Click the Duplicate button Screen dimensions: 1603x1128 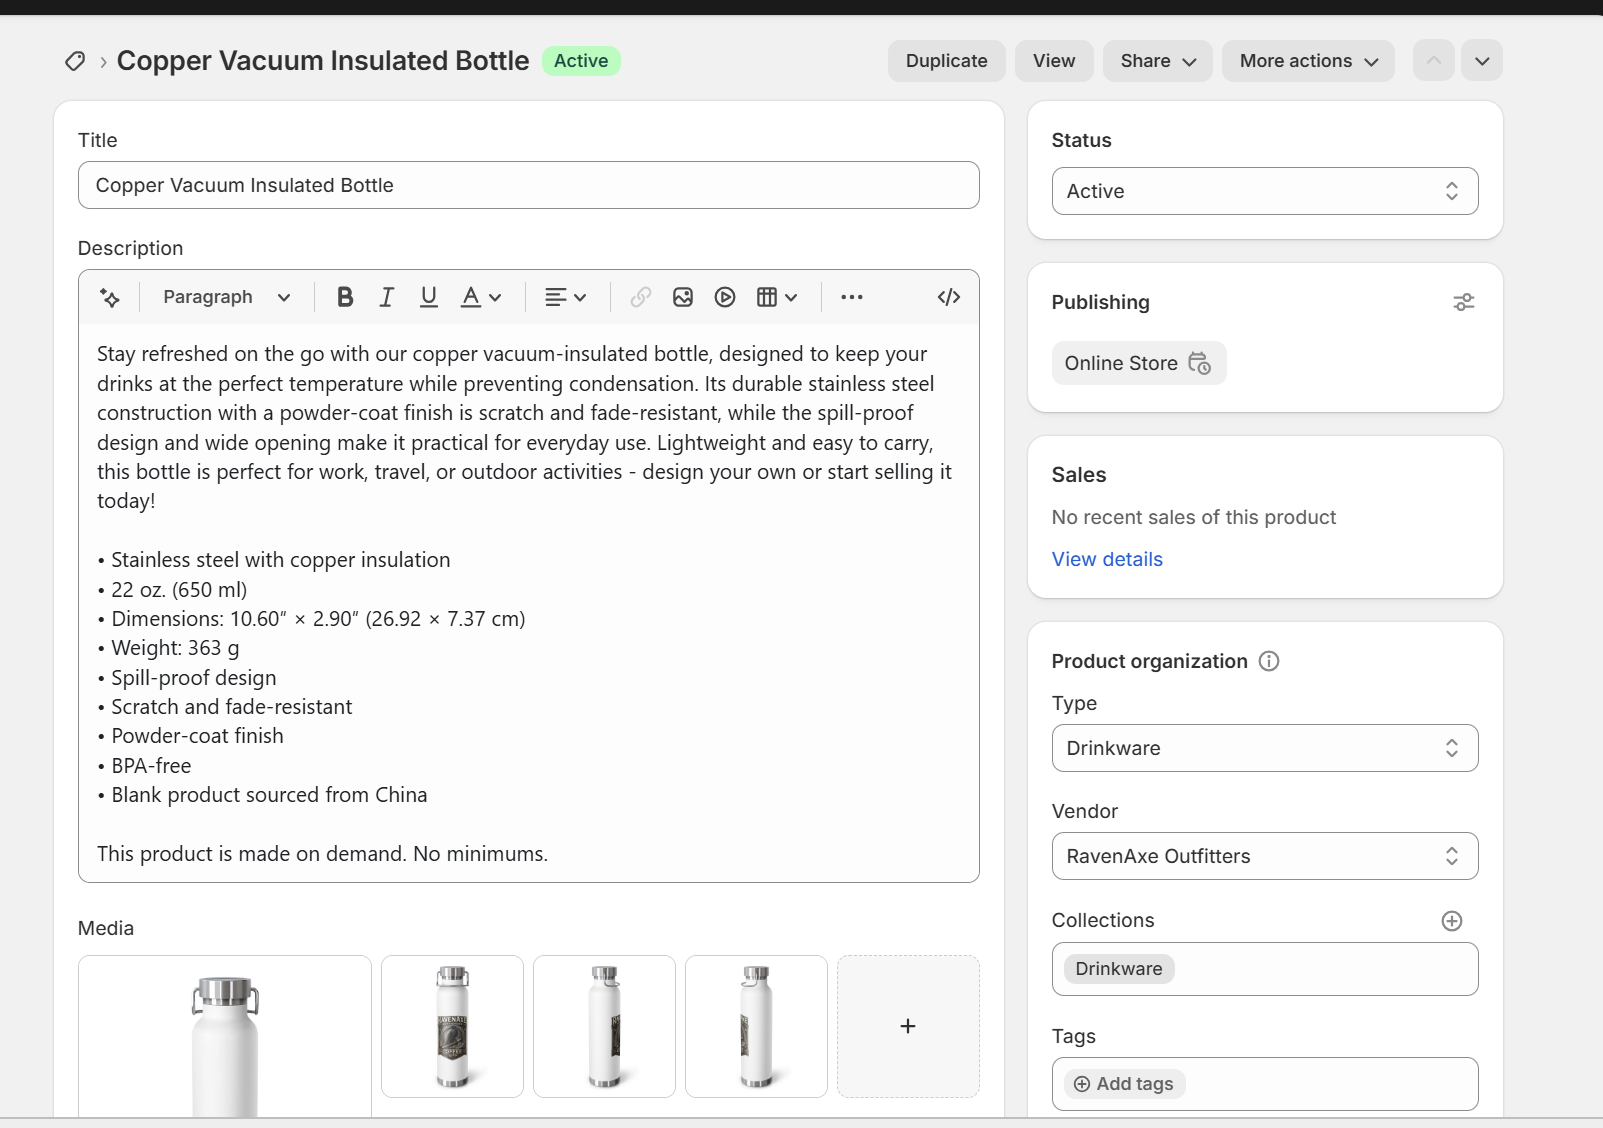tap(947, 61)
